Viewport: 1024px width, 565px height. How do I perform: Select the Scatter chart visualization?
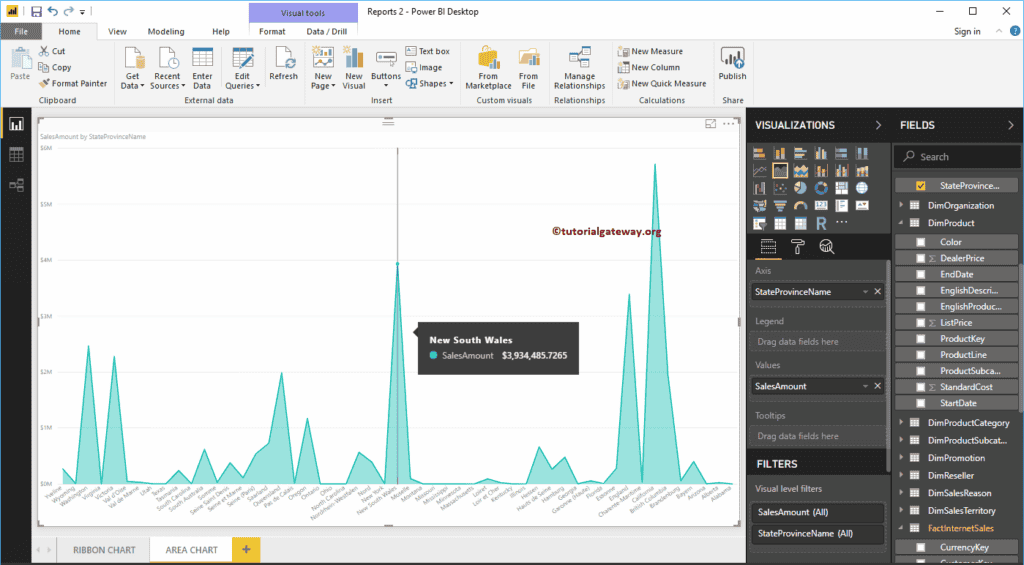pos(780,188)
